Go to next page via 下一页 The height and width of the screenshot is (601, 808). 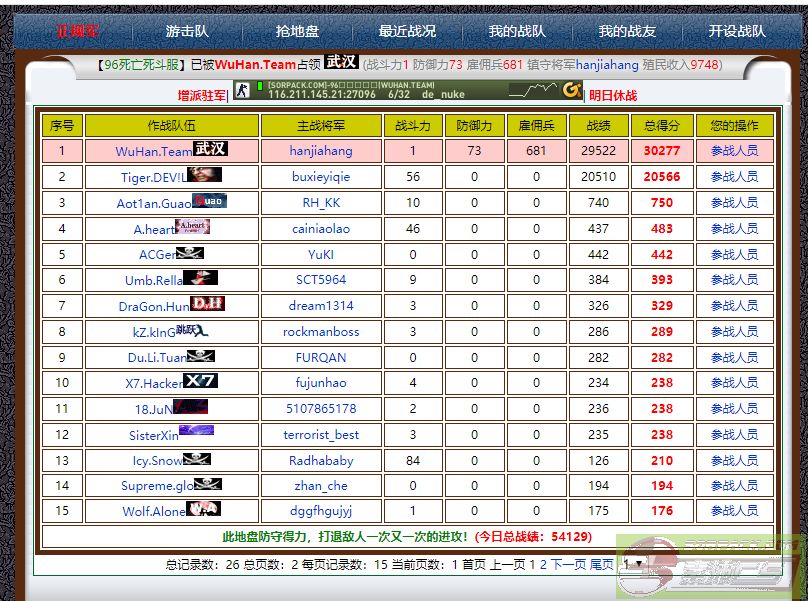pos(568,564)
